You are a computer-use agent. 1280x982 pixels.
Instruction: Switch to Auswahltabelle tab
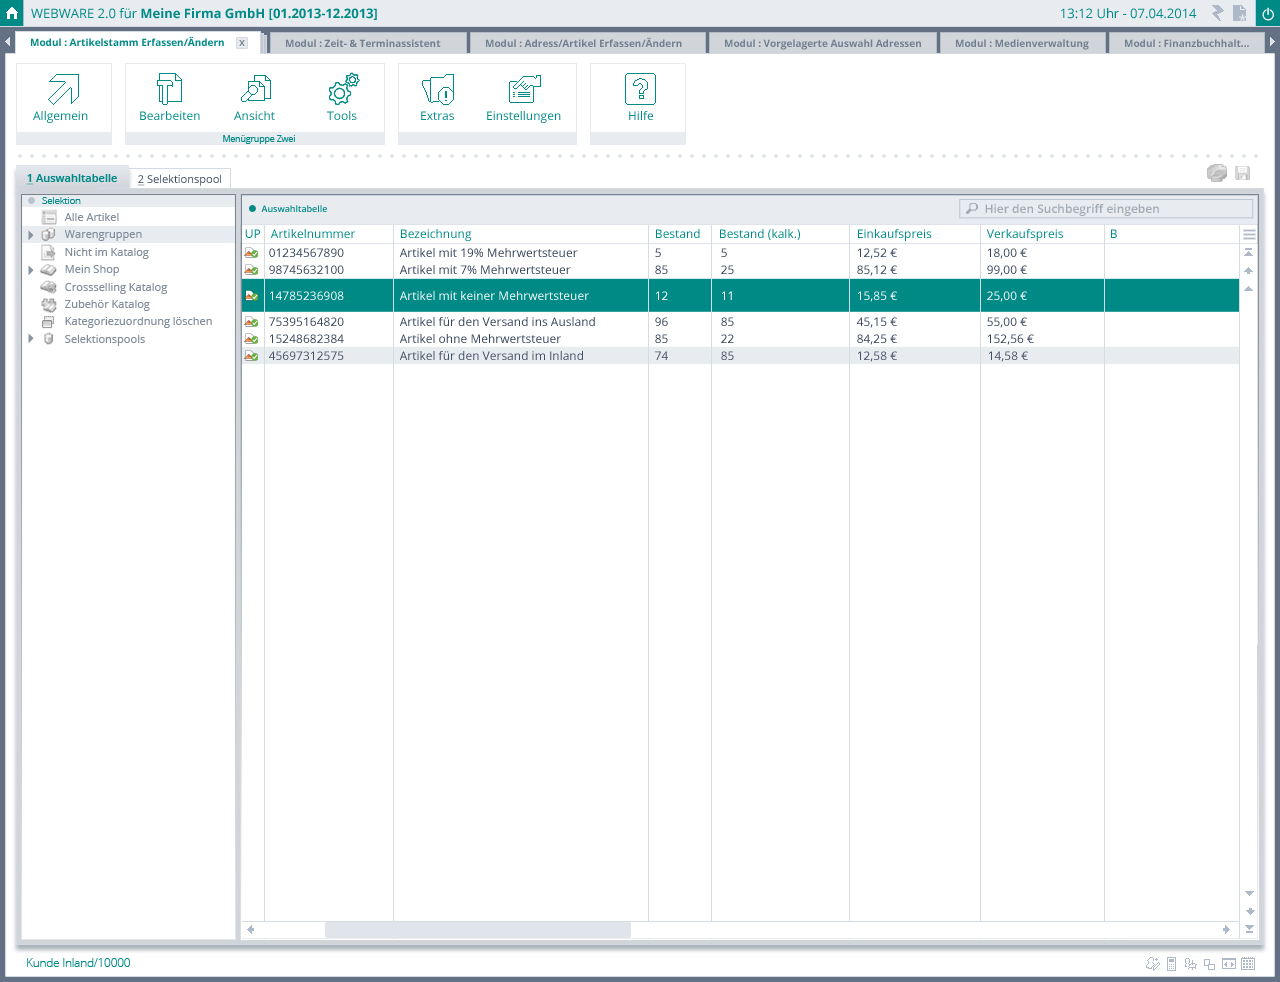point(72,178)
